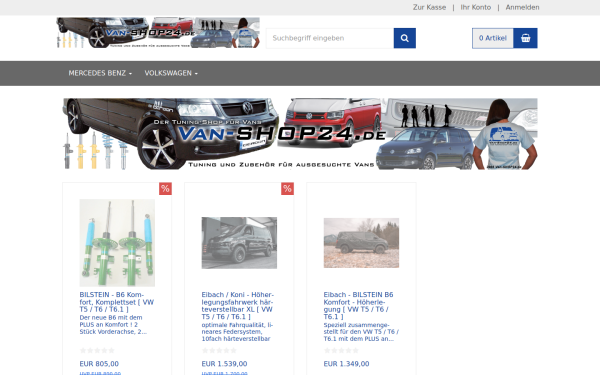Screen dimensions: 600x375
Task: Go to Zur Kasse checkout link
Action: 429,7
